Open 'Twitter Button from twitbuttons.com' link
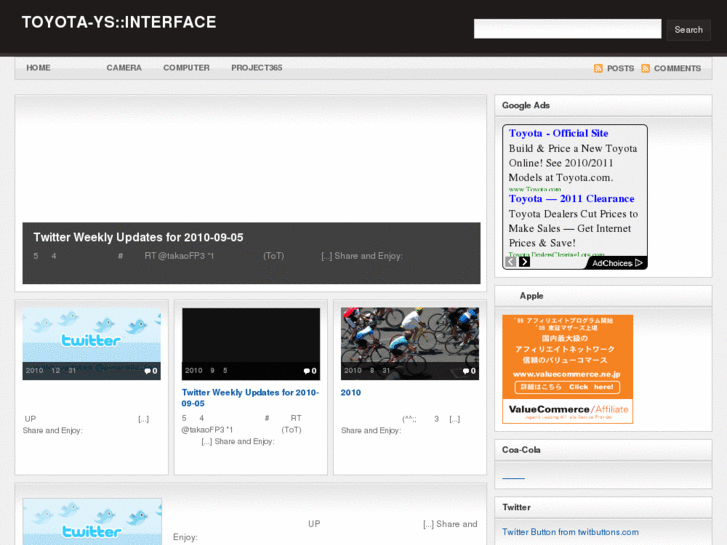Screen dimensions: 727x545 point(570,532)
